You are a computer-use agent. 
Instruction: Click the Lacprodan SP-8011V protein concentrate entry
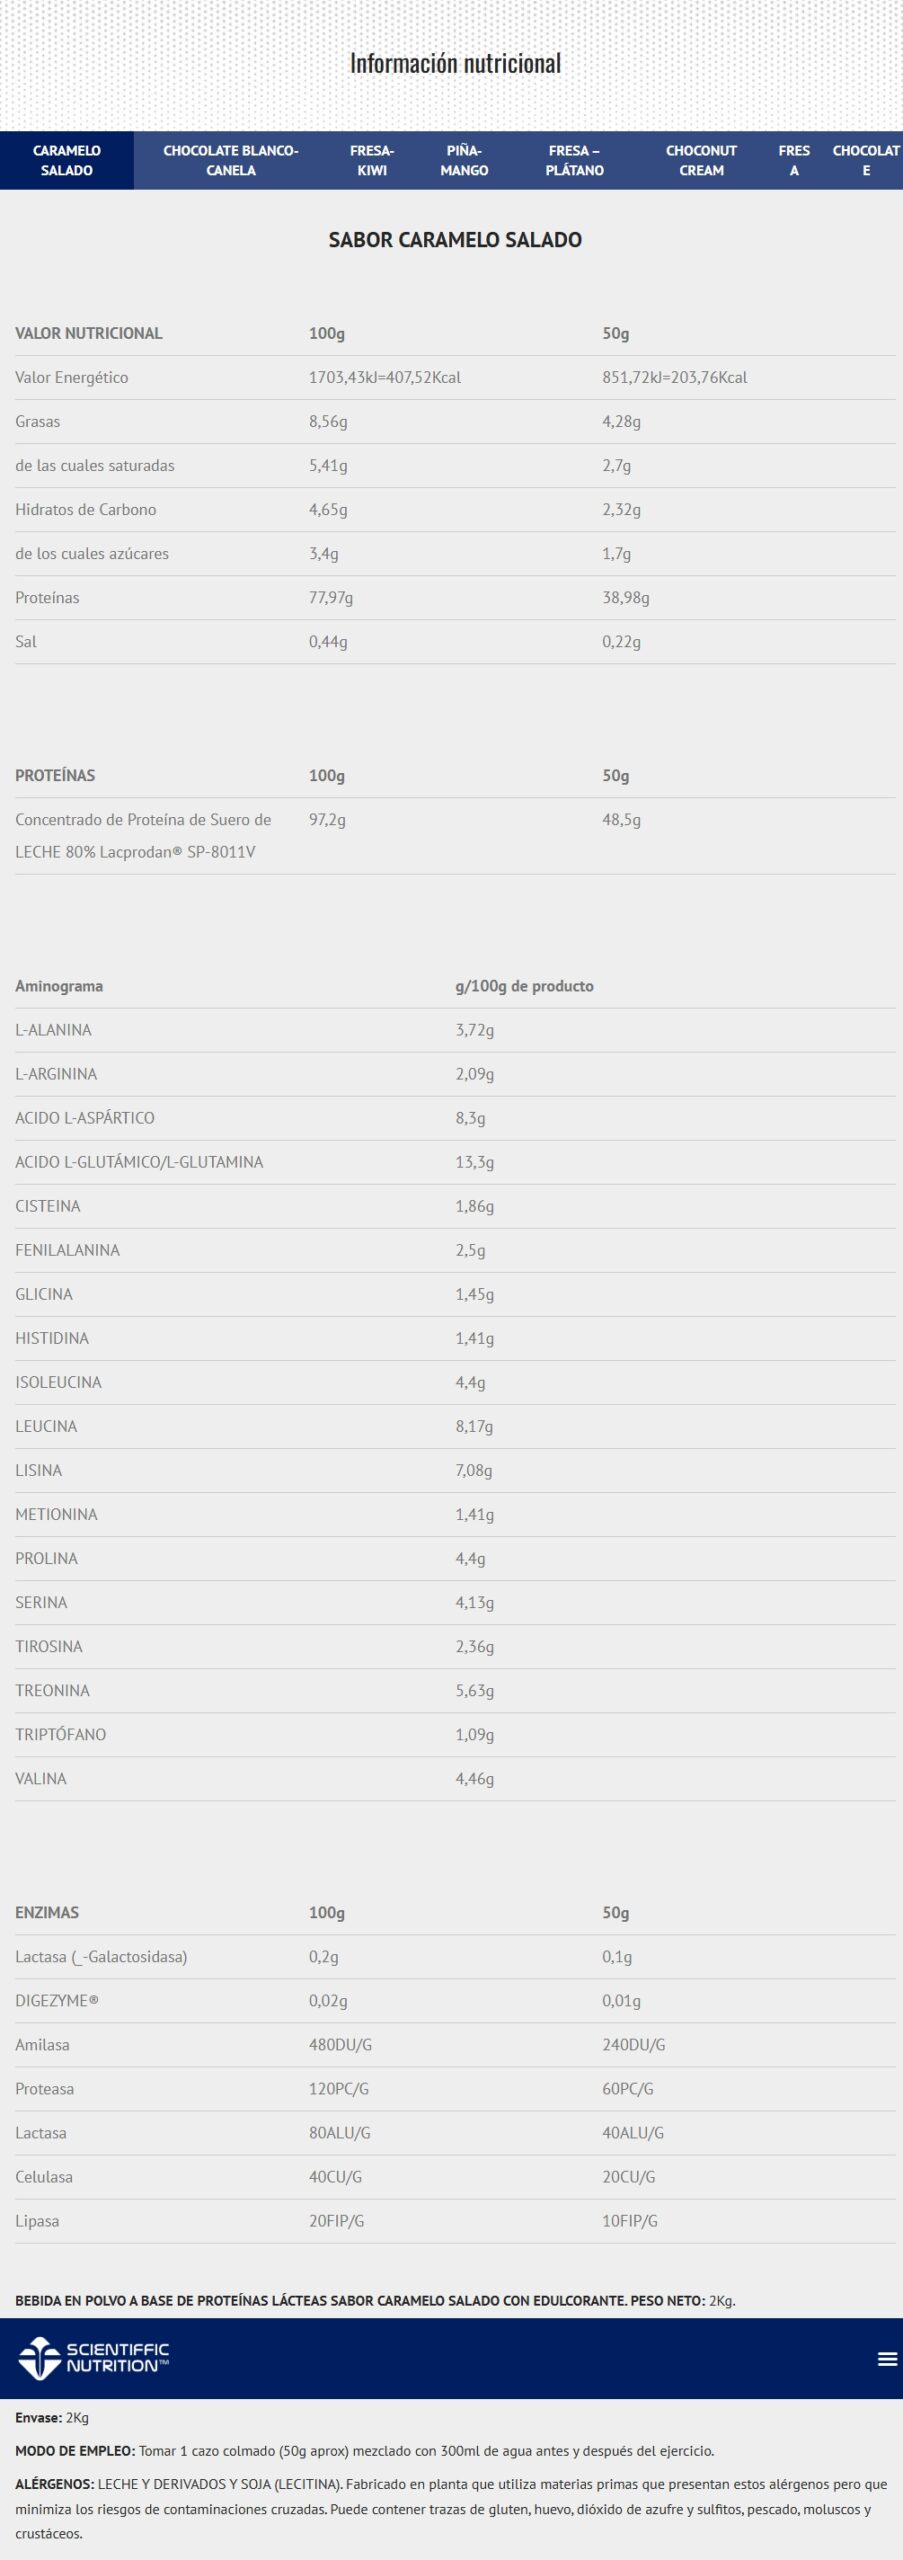coord(143,835)
